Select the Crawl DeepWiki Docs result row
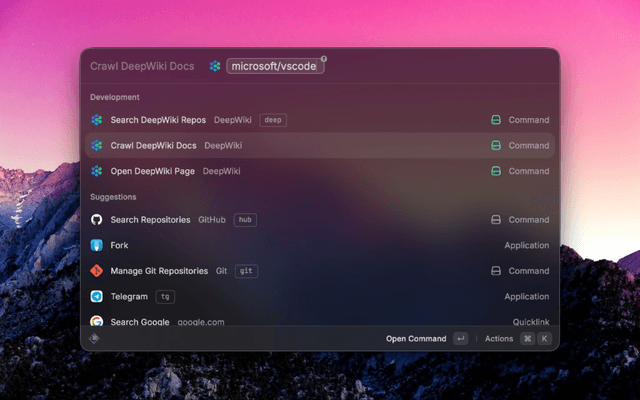 tap(320, 145)
